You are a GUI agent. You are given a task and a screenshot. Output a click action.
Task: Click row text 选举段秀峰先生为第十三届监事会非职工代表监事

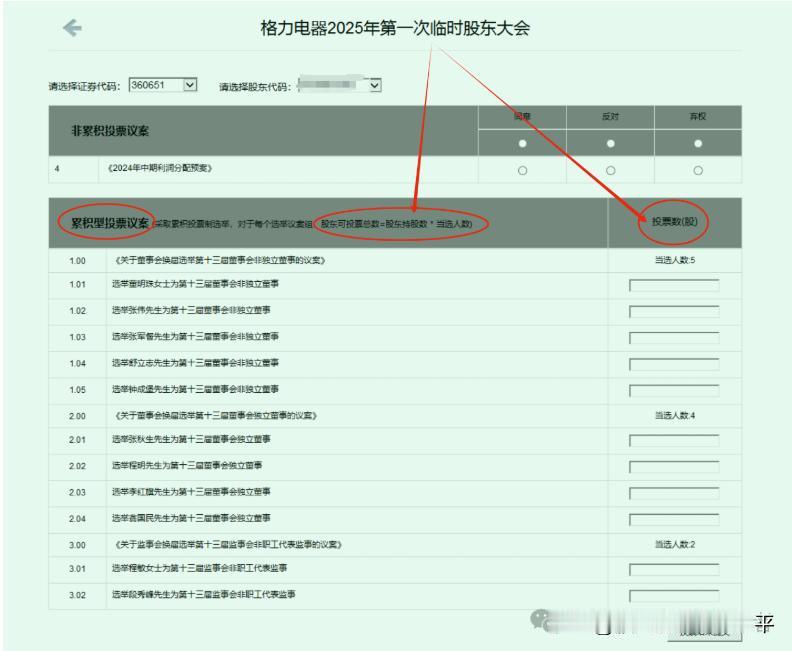click(204, 594)
